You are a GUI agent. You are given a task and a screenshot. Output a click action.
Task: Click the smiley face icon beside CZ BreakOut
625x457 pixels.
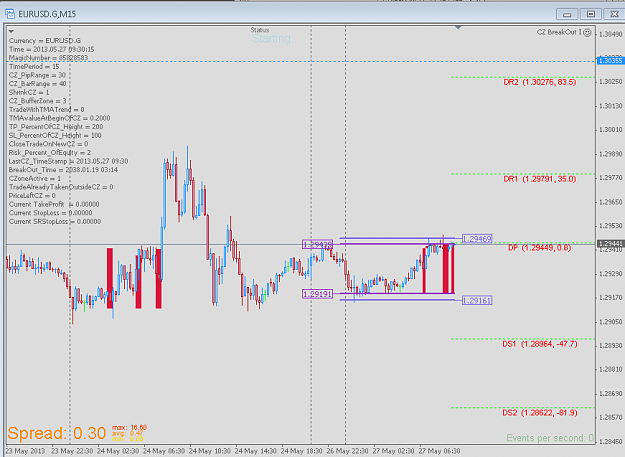tap(587, 33)
